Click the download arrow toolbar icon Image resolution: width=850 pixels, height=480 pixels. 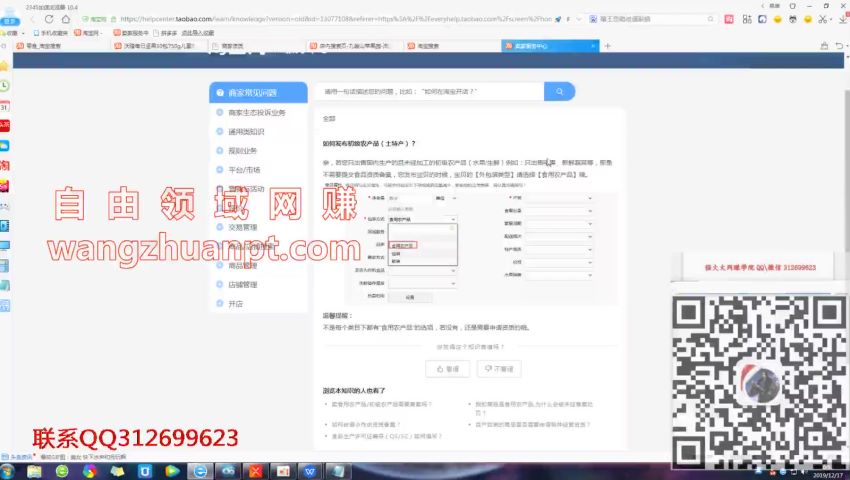[843, 19]
